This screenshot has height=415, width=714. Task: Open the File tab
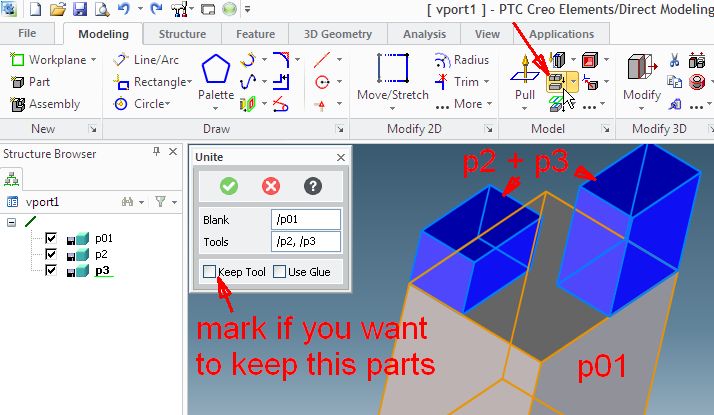point(27,33)
